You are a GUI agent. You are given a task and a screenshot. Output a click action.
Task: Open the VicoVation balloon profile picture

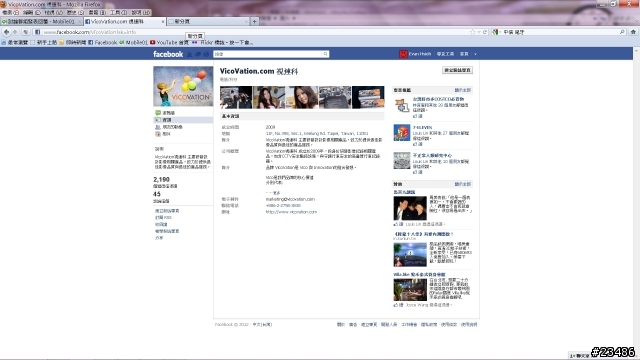click(183, 87)
